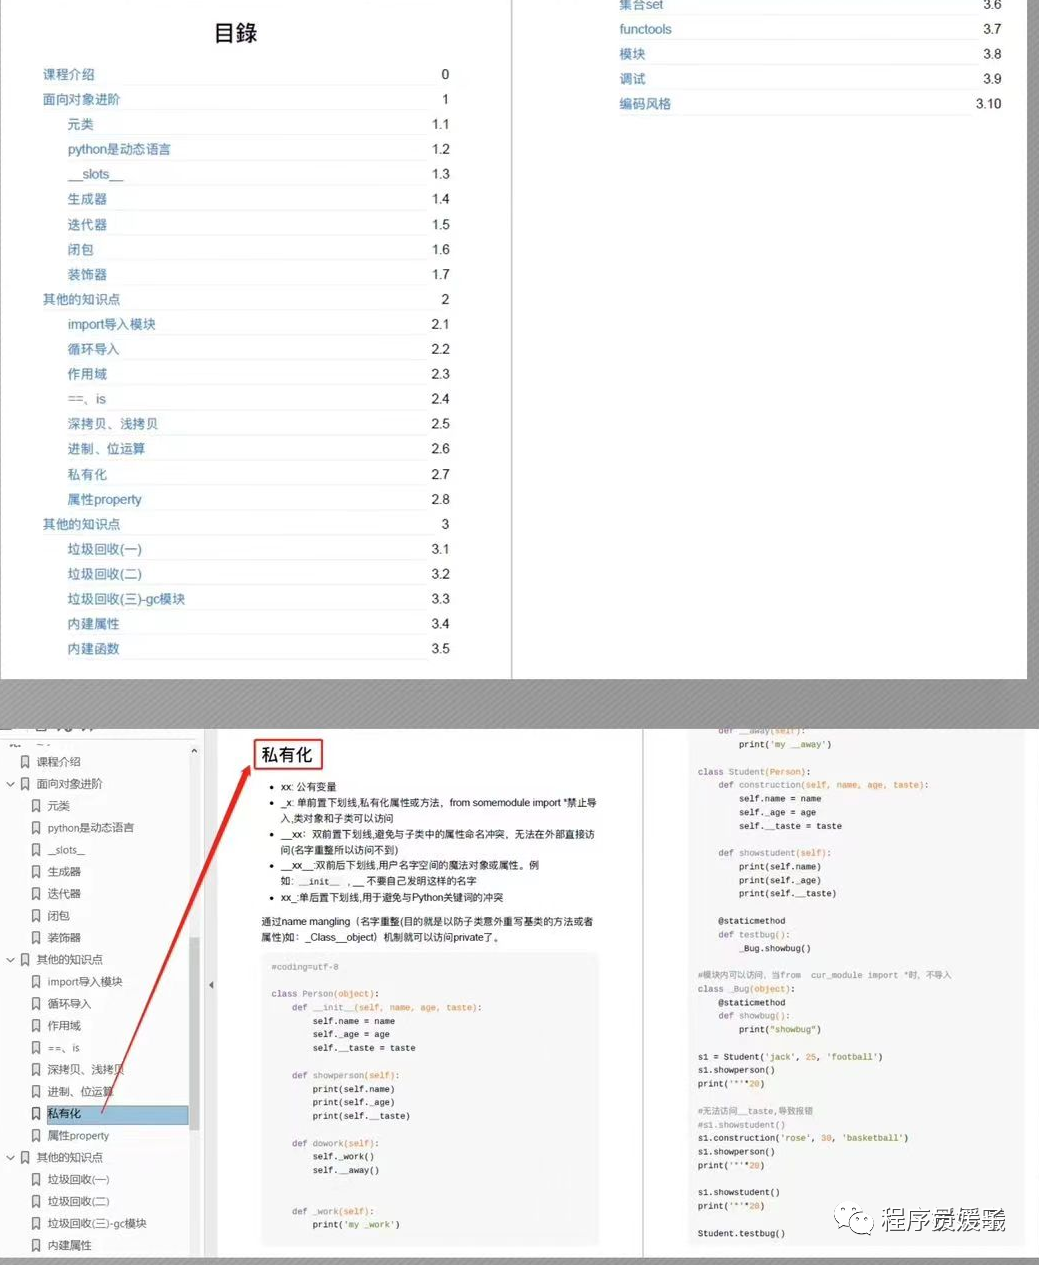Select the python是动态语言 bookmark in sidebar

coord(90,828)
